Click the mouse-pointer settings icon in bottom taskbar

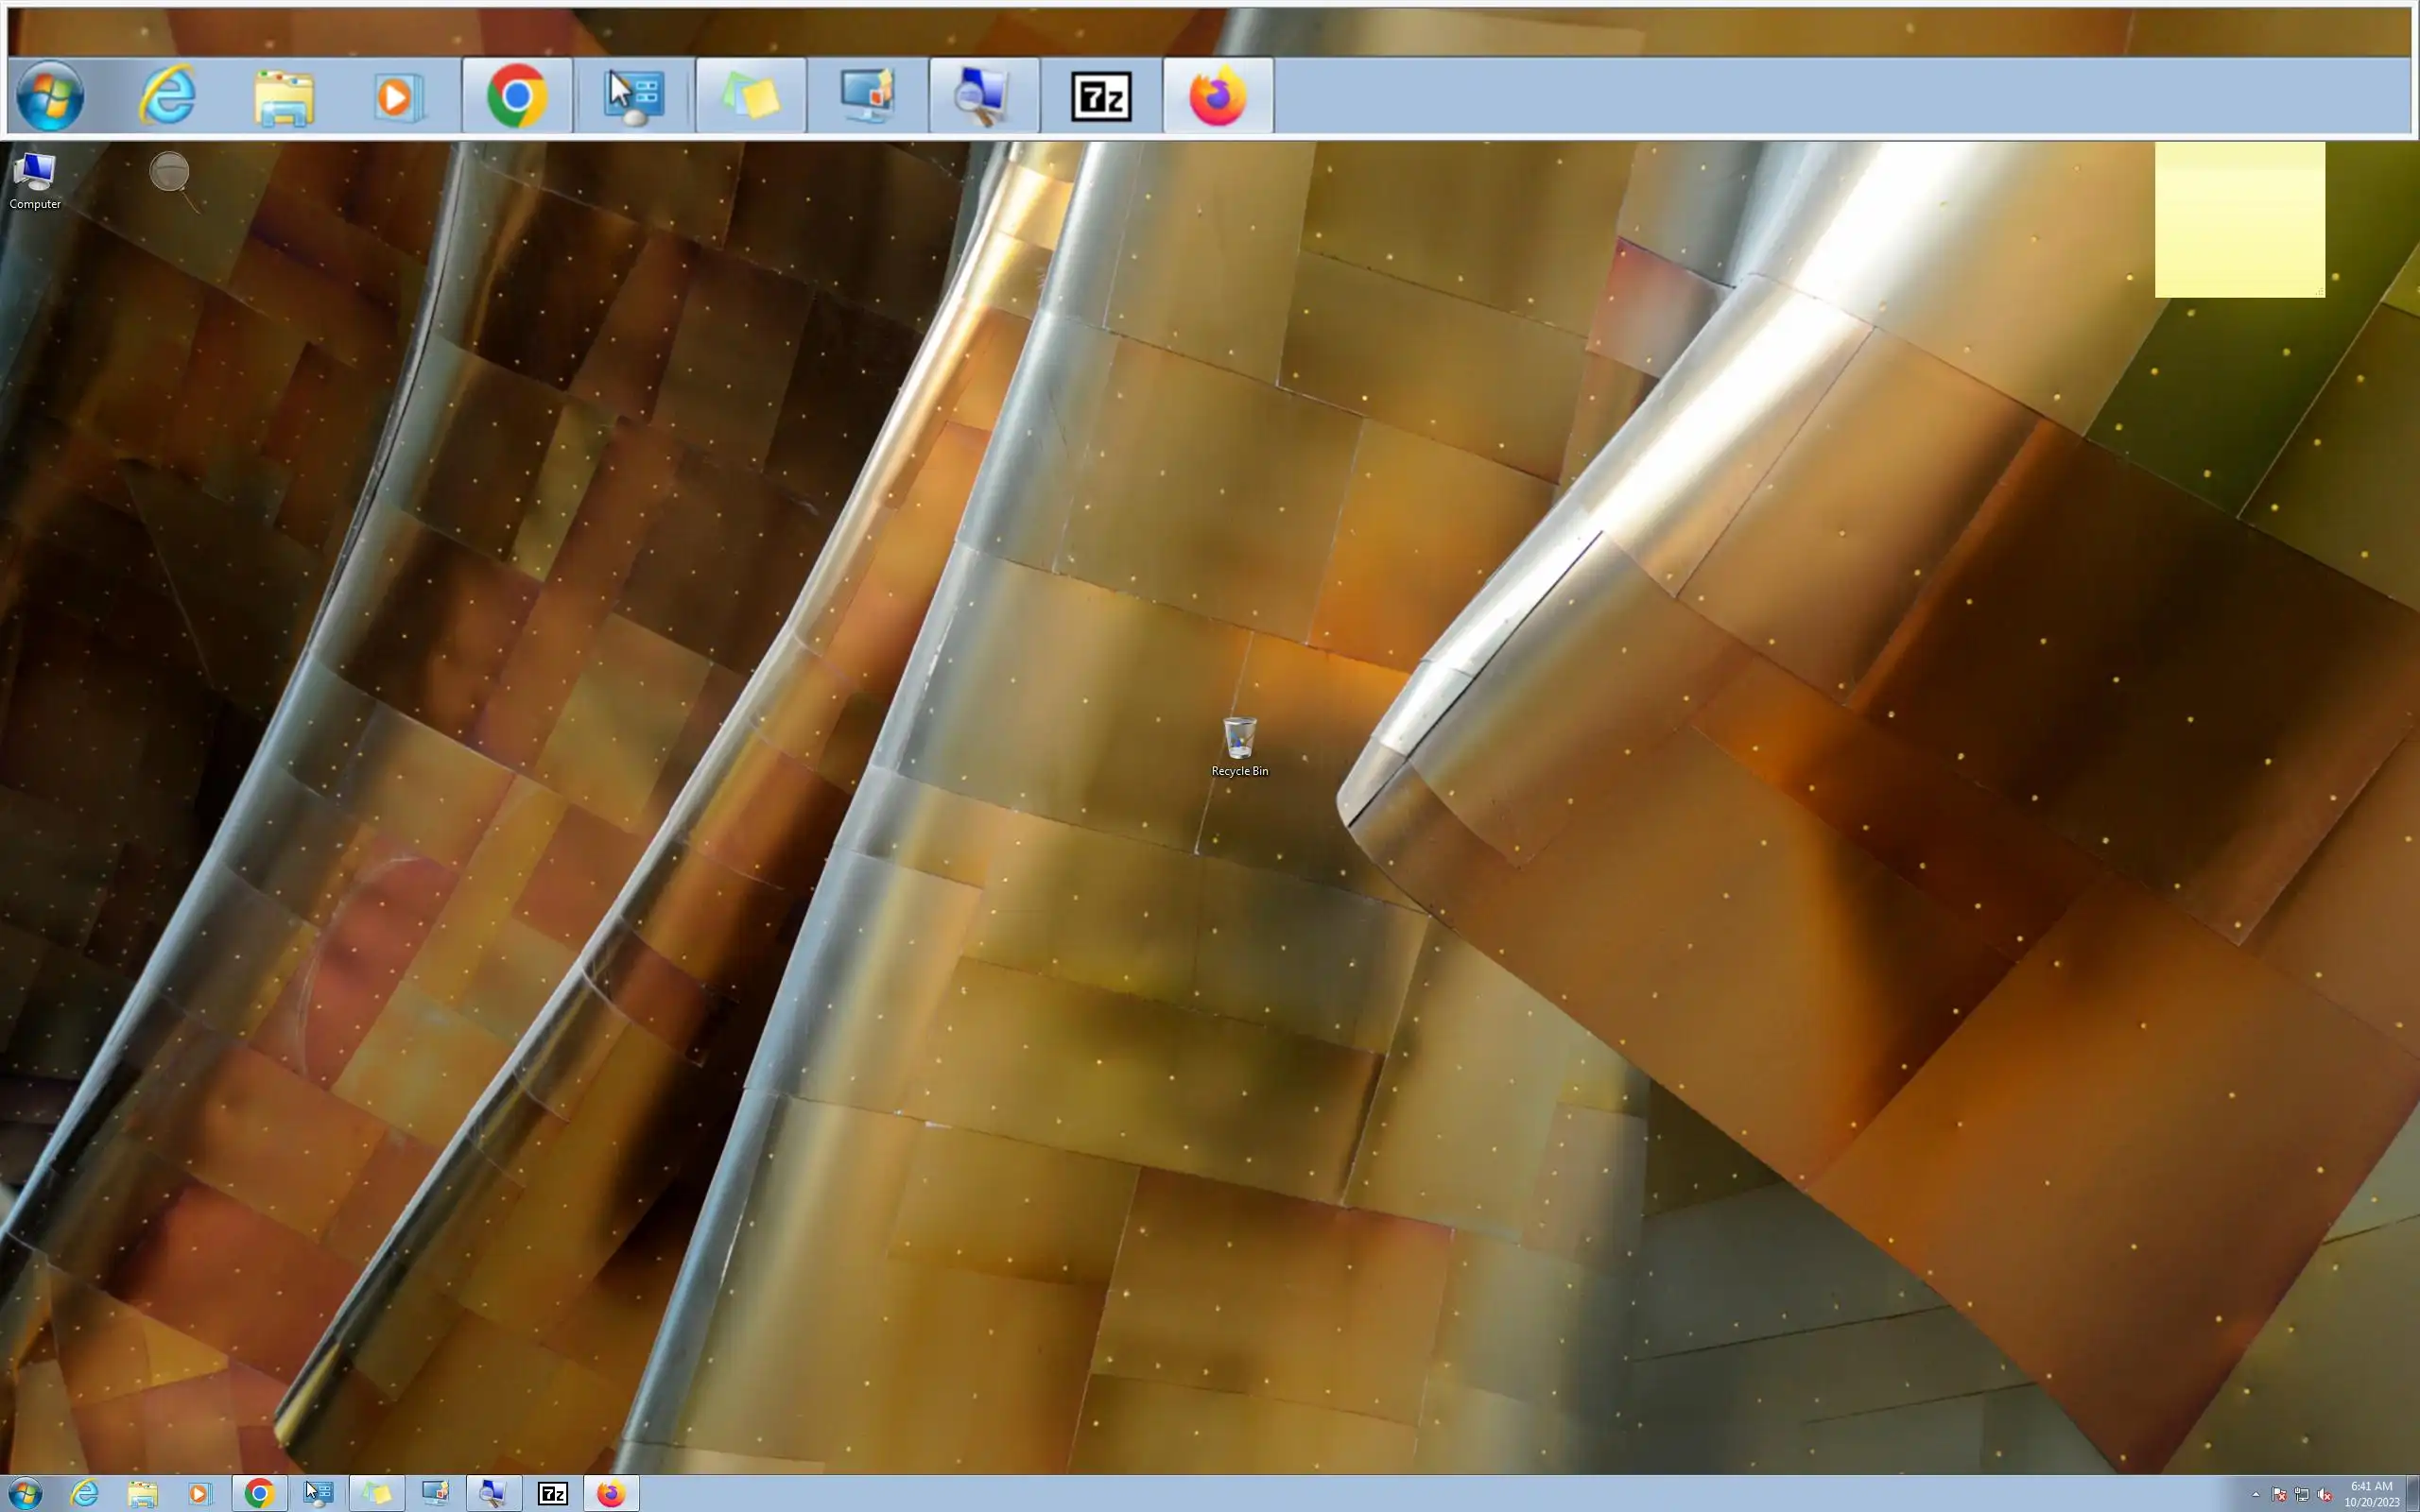(318, 1494)
